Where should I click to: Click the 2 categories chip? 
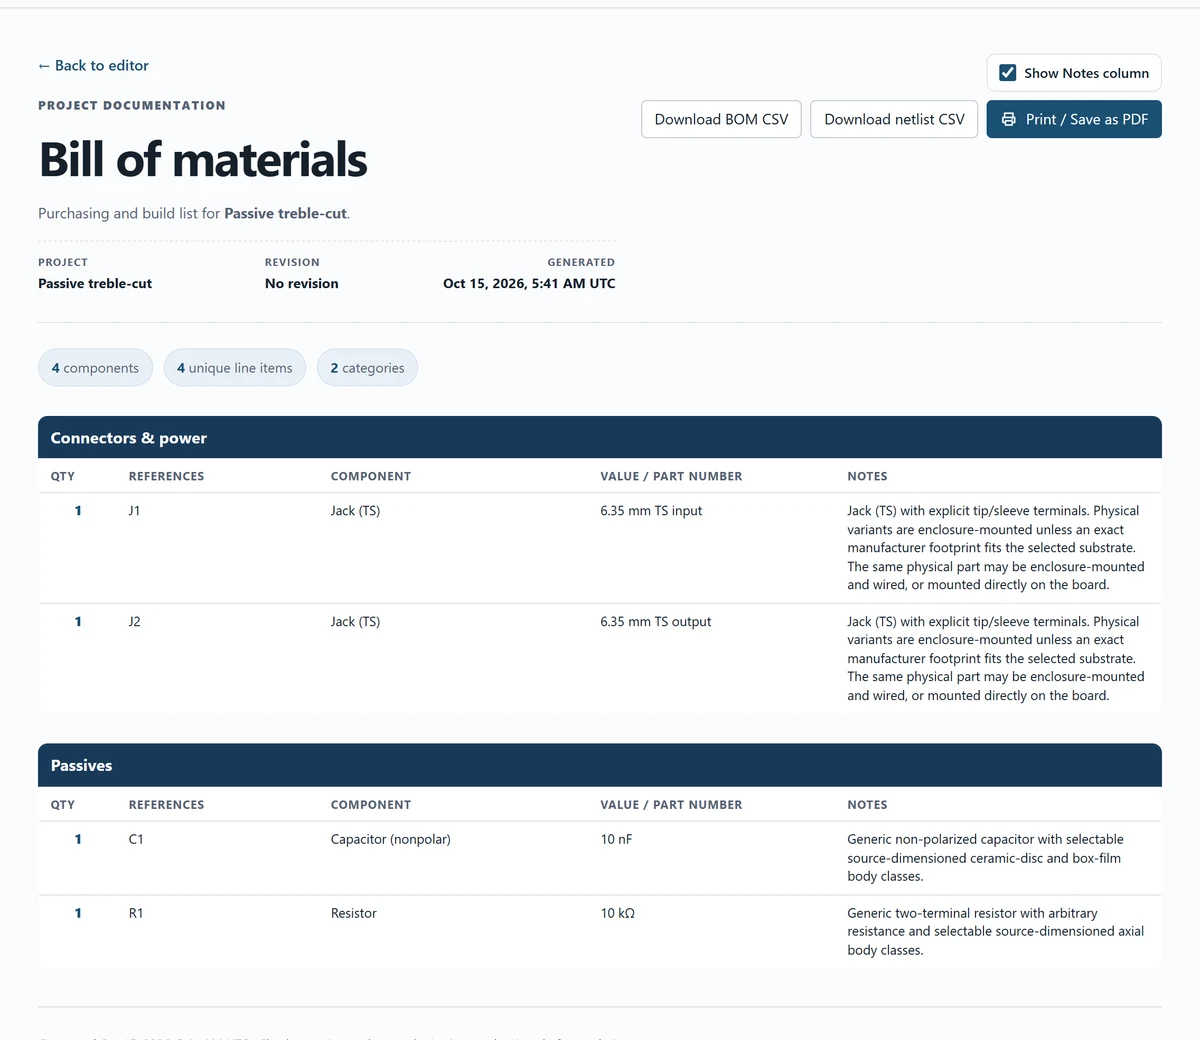[x=367, y=368]
